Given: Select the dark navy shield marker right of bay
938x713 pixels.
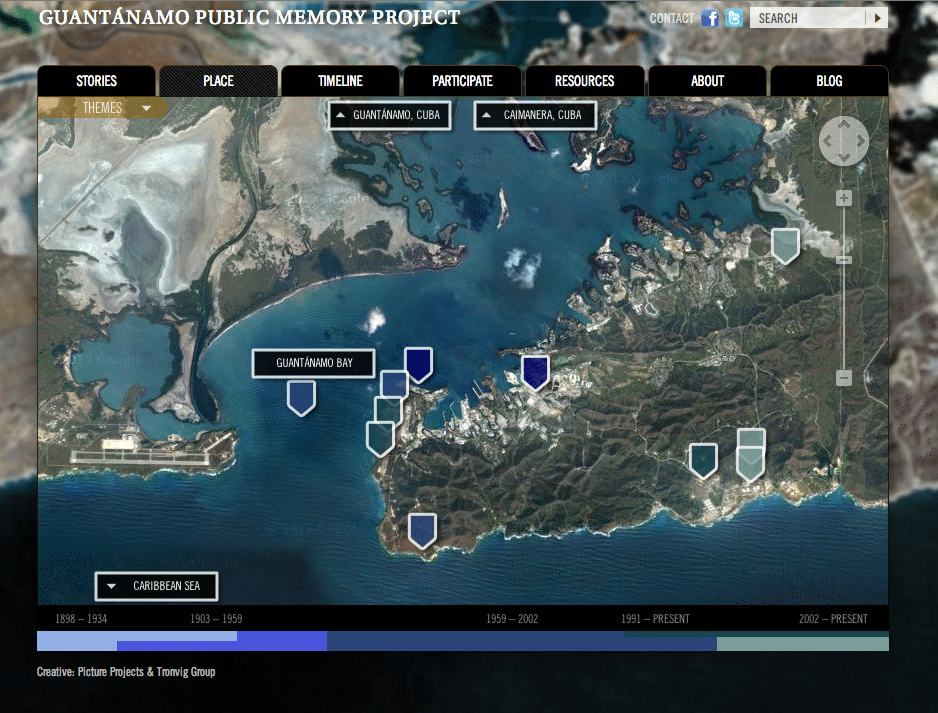Looking at the screenshot, I should tap(535, 373).
